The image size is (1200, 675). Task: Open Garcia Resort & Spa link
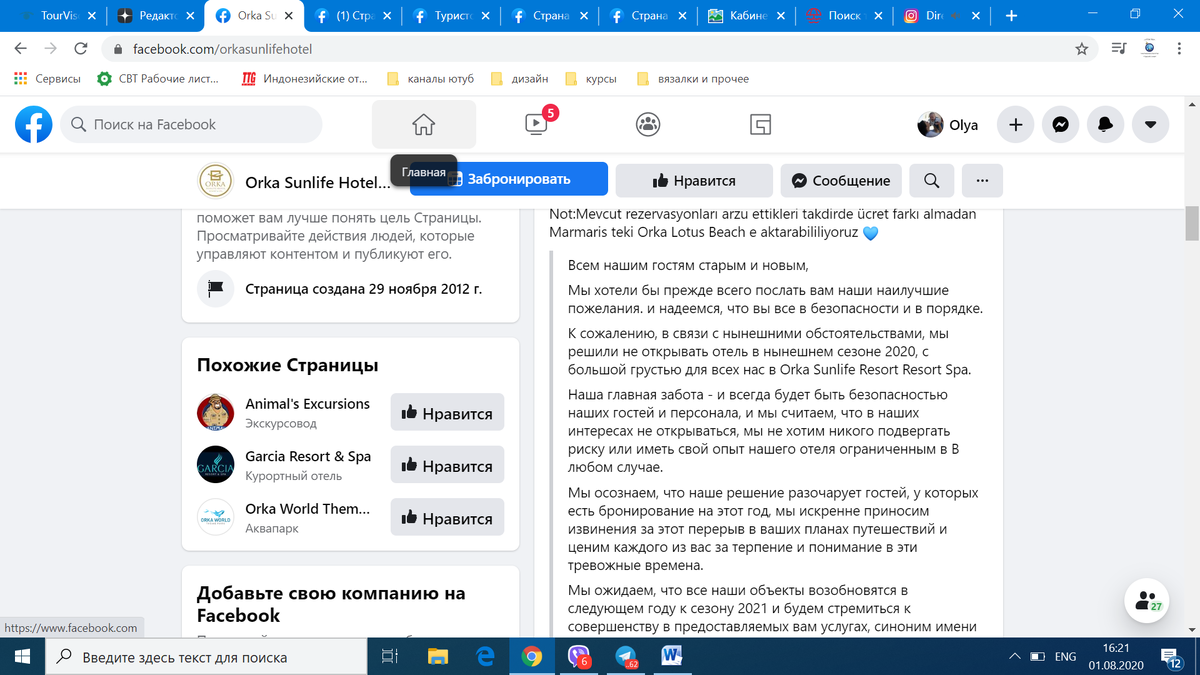[308, 456]
